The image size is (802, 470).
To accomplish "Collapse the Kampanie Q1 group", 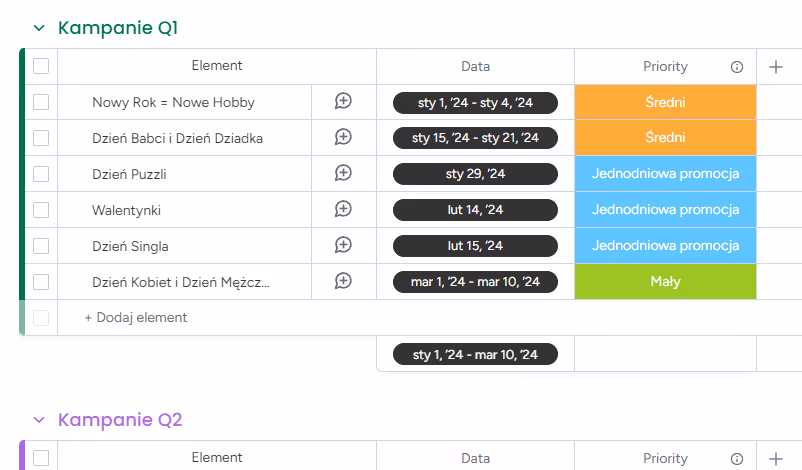I will click(39, 28).
